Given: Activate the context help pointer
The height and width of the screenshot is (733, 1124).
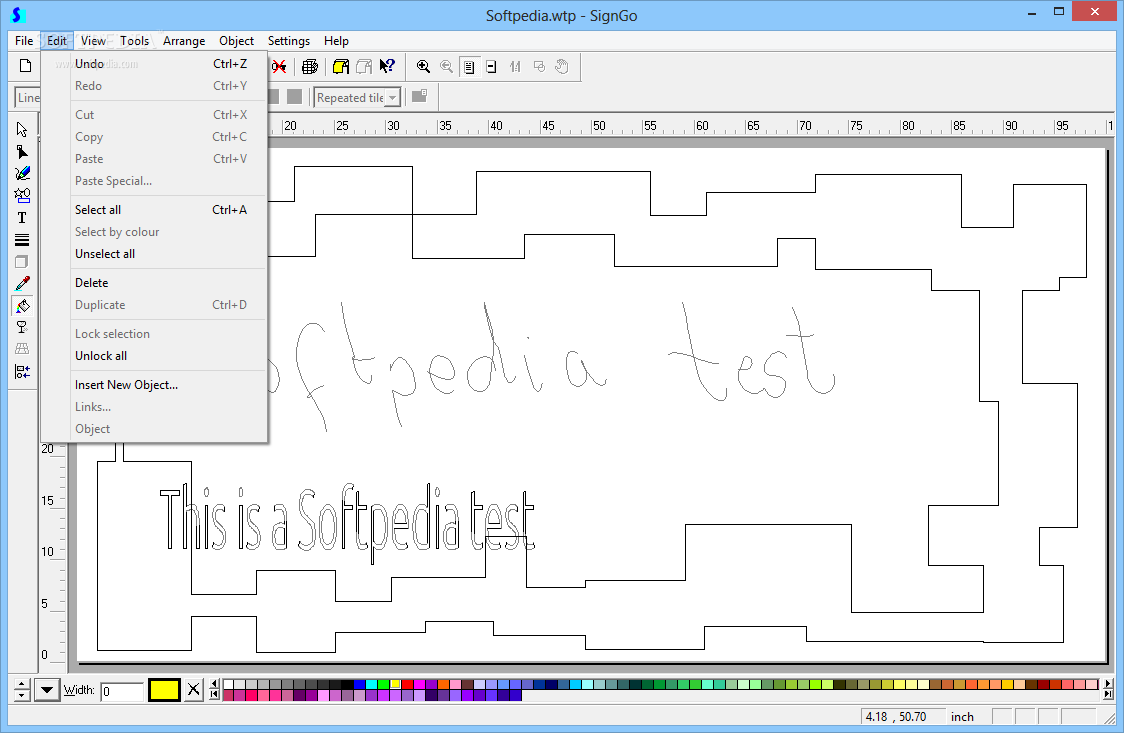Looking at the screenshot, I should coord(387,67).
